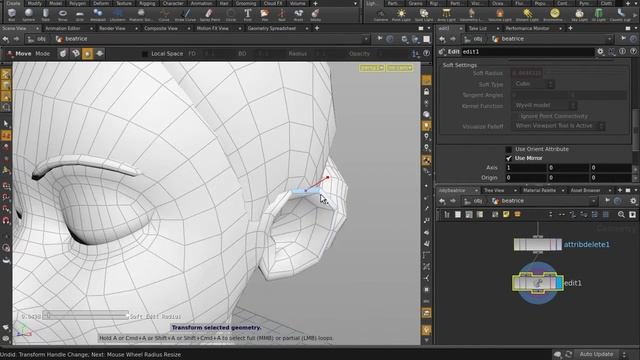The height and width of the screenshot is (360, 640).
Task: Select the Circle shelf tool
Action: tap(231, 15)
